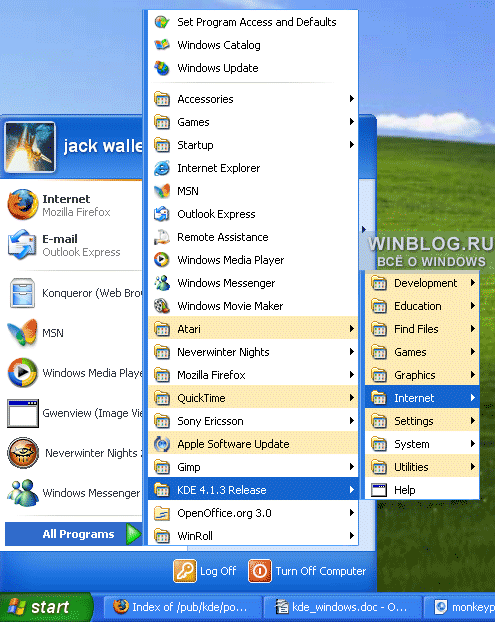The image size is (495, 622).
Task: Expand the Startup submenu
Action: point(253,145)
